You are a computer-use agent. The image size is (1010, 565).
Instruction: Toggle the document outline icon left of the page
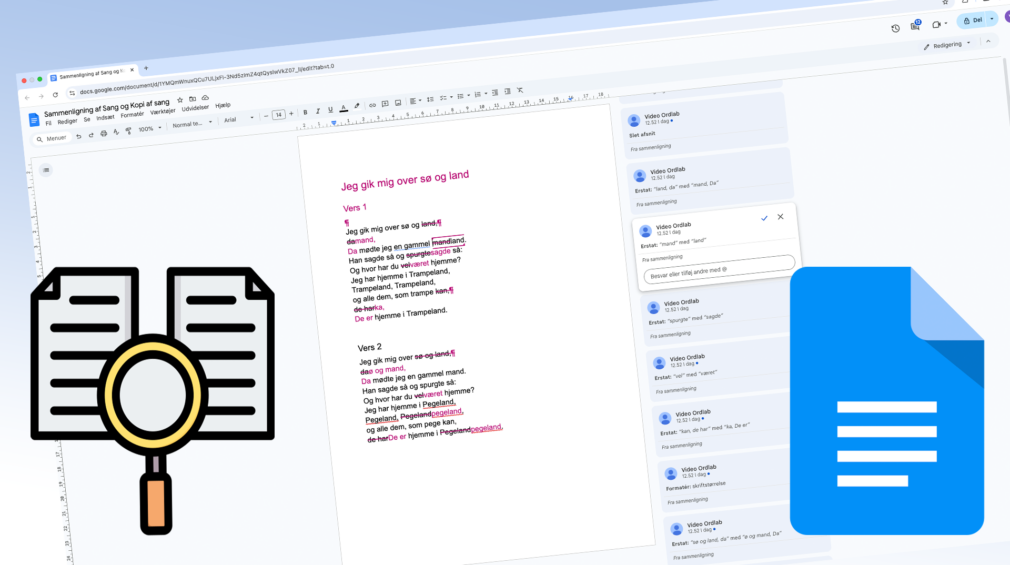pyautogui.click(x=46, y=170)
